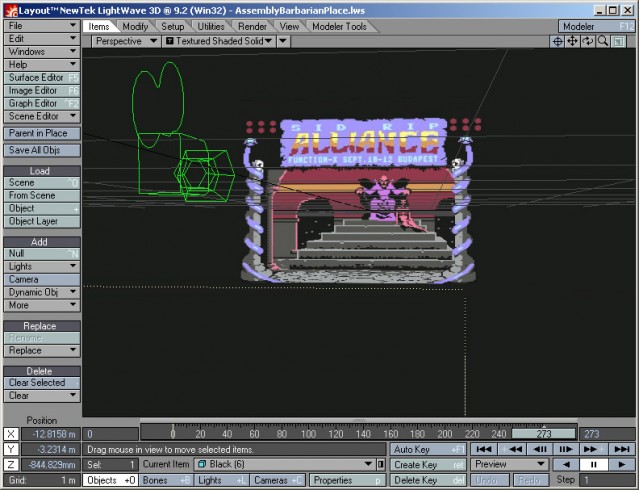Click the viewport maximize icon
The height and width of the screenshot is (490, 639).
(x=620, y=42)
